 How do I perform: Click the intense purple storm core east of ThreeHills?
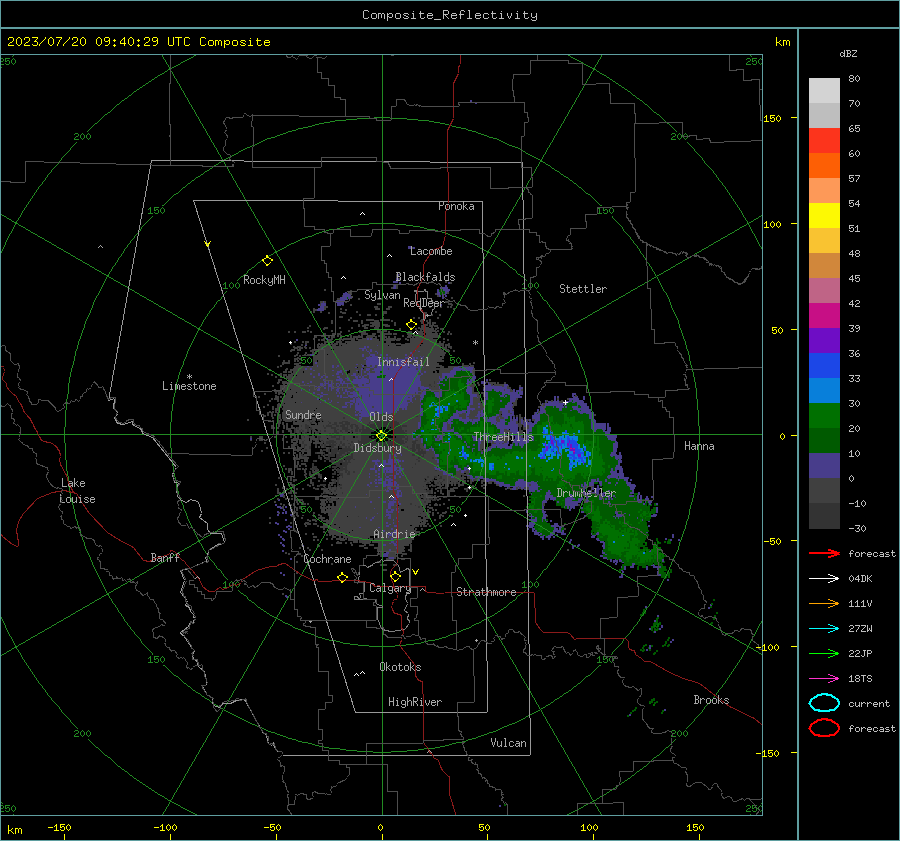coord(568,447)
